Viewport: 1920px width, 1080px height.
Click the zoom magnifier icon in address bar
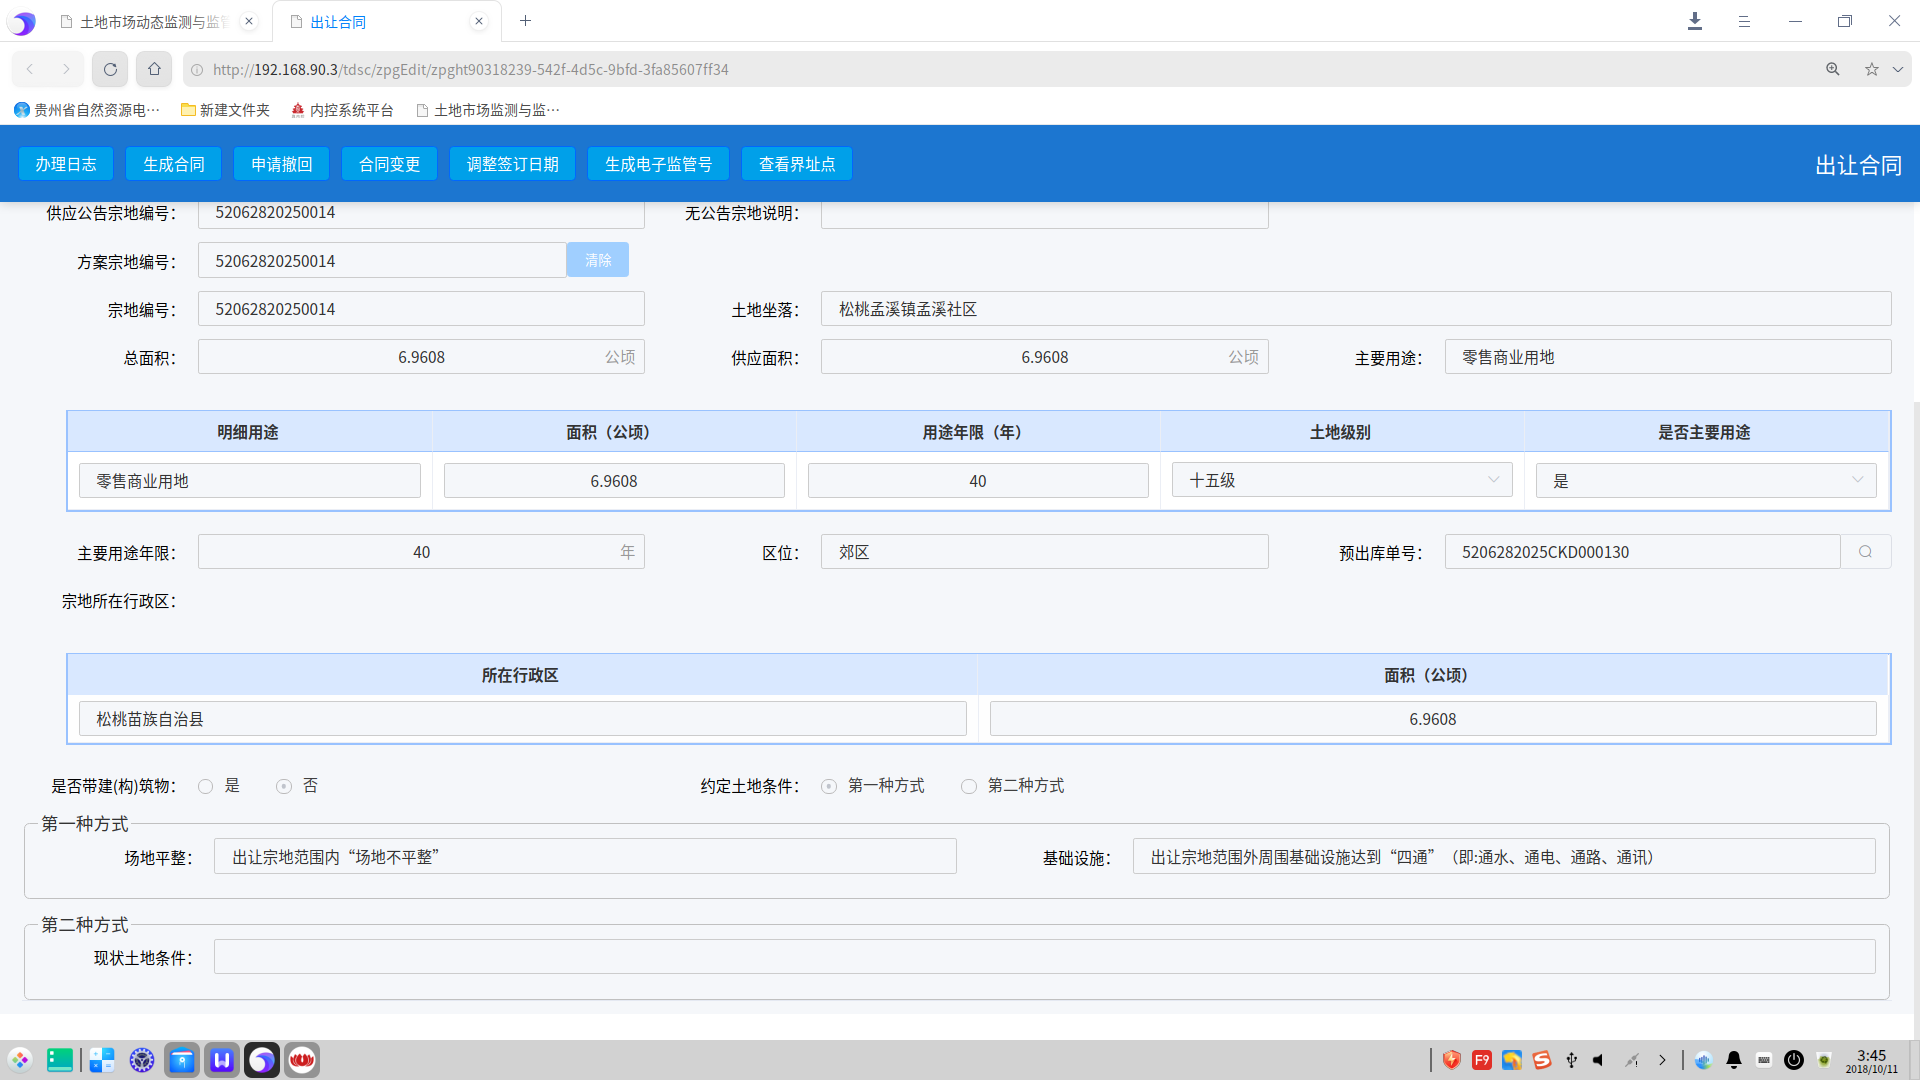[x=1832, y=69]
